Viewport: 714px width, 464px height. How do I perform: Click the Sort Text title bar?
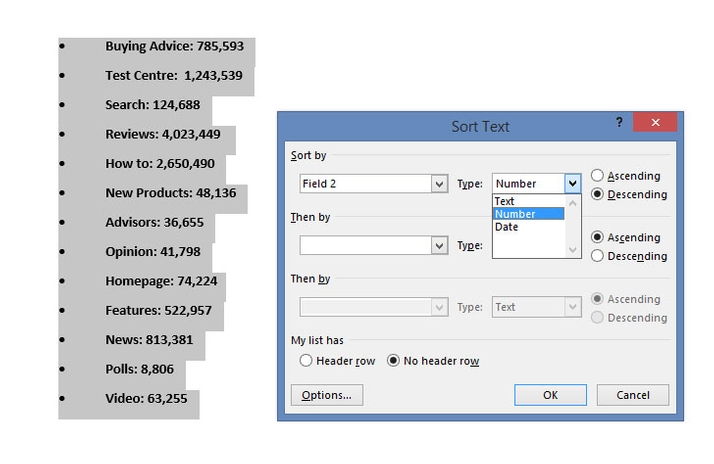pos(480,126)
